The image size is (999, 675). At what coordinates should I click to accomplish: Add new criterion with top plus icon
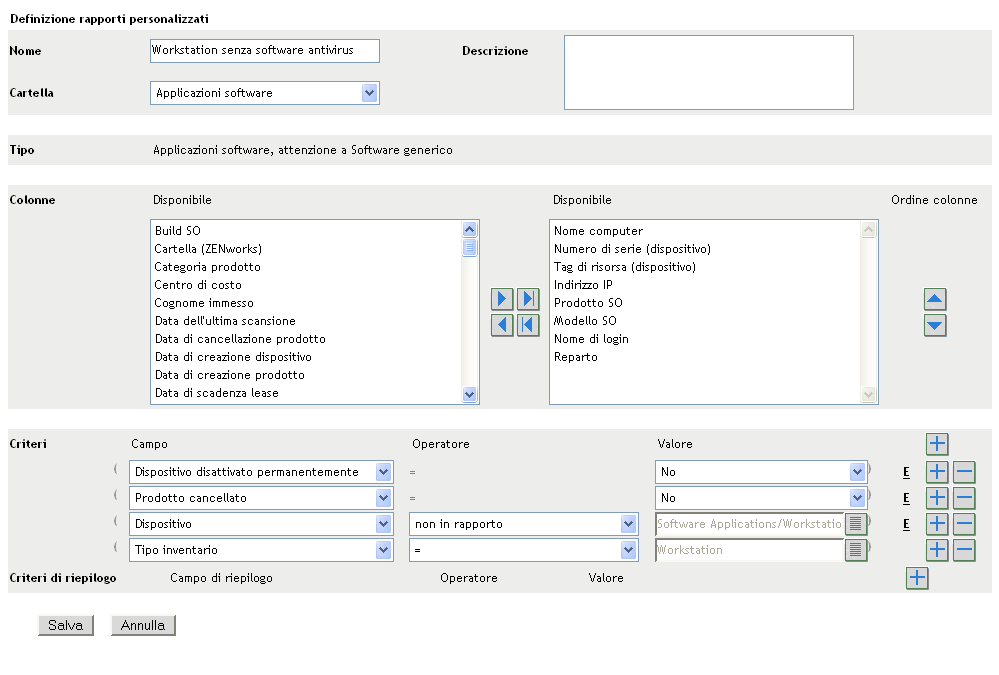coord(937,444)
